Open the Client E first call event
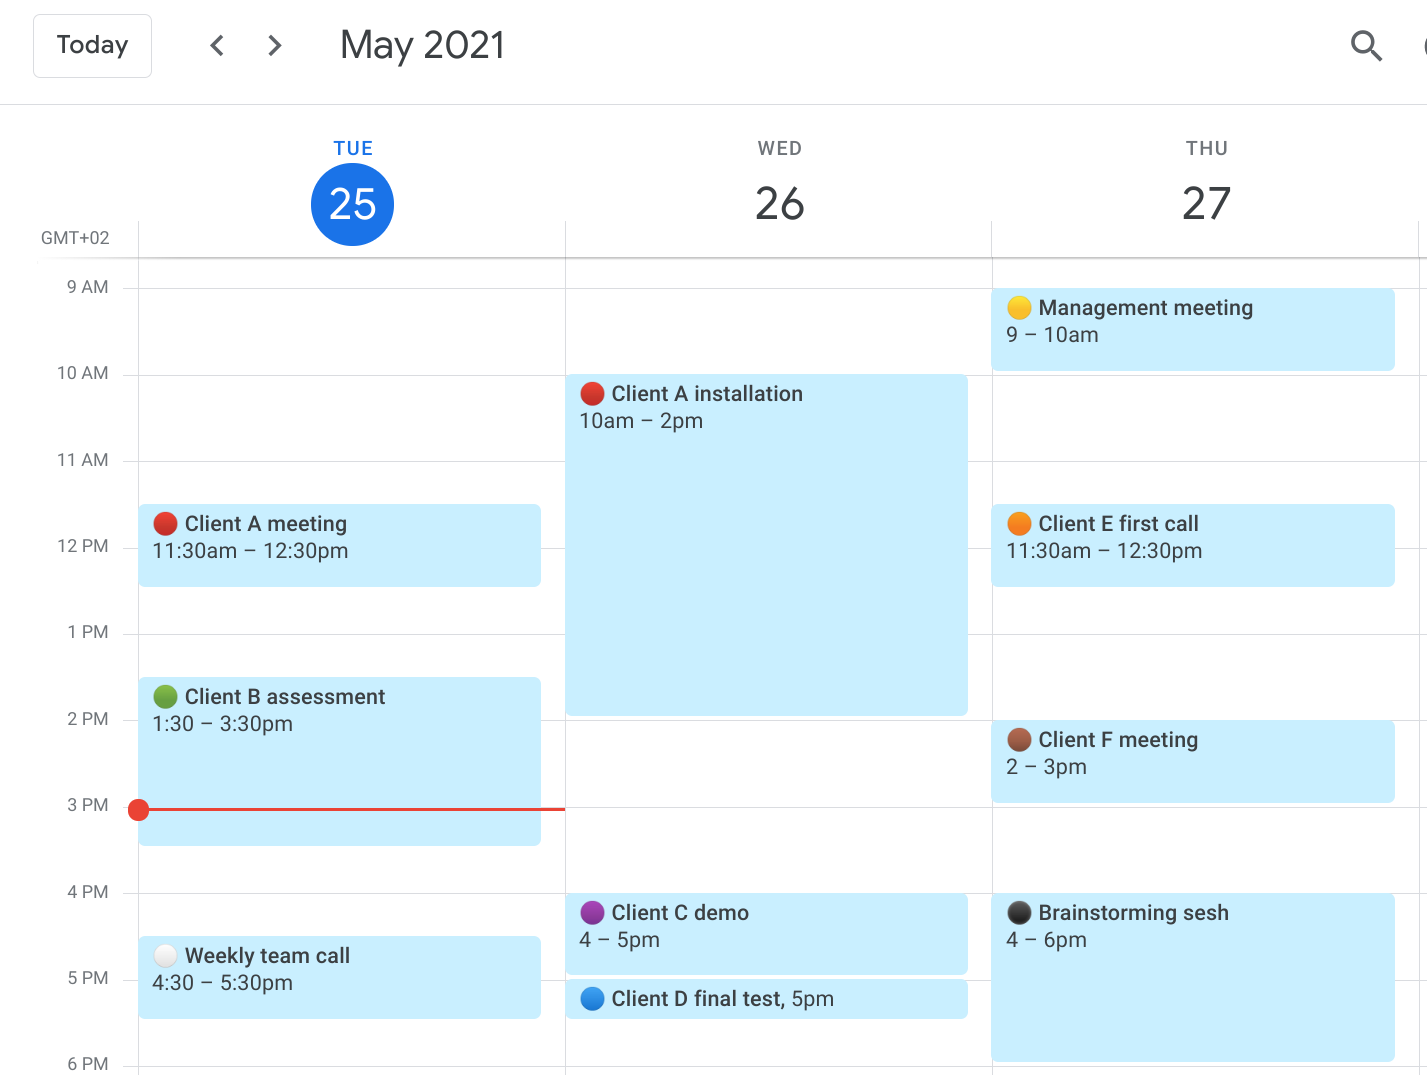The image size is (1427, 1075). [1193, 545]
